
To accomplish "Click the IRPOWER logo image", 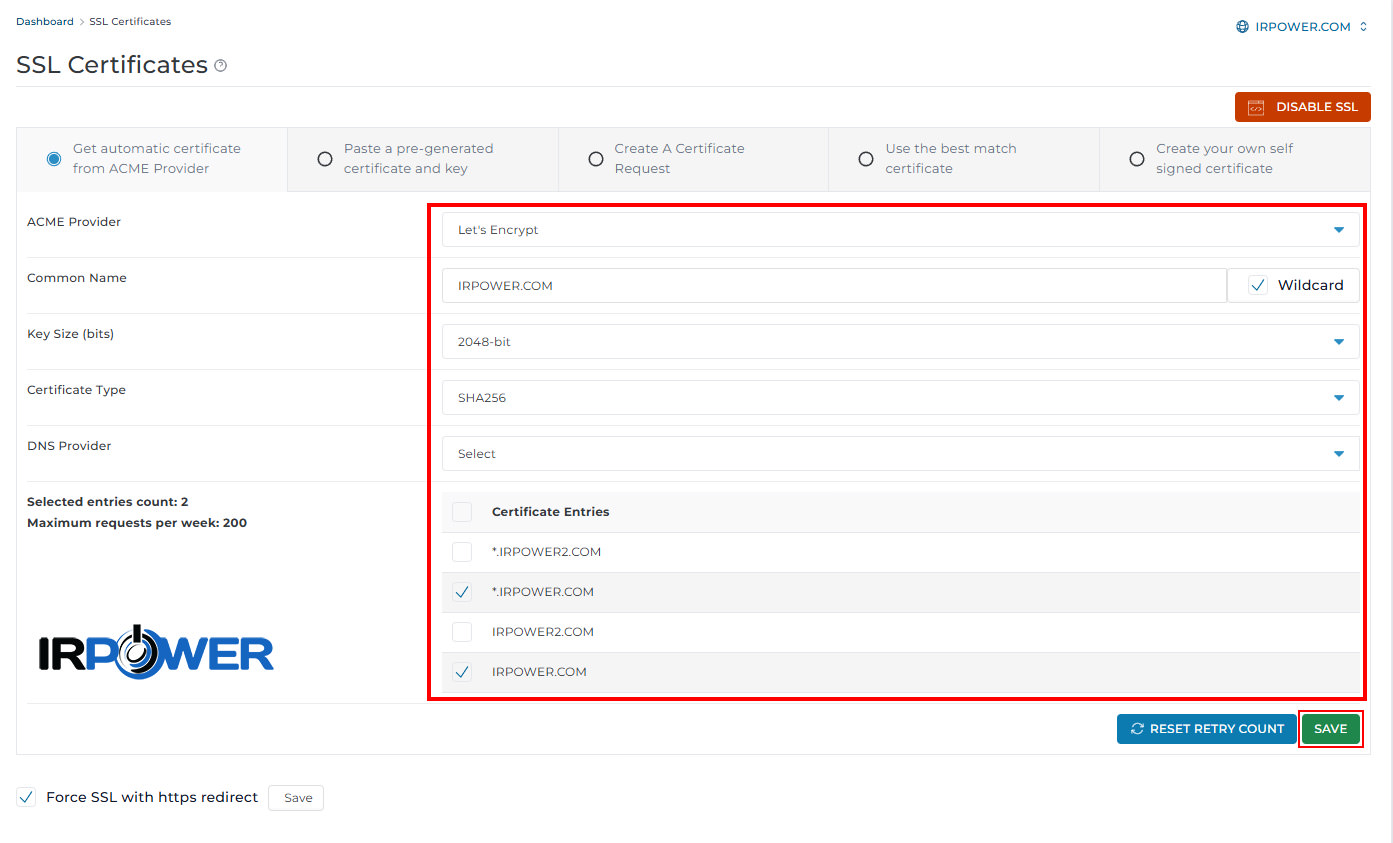I will pyautogui.click(x=156, y=651).
